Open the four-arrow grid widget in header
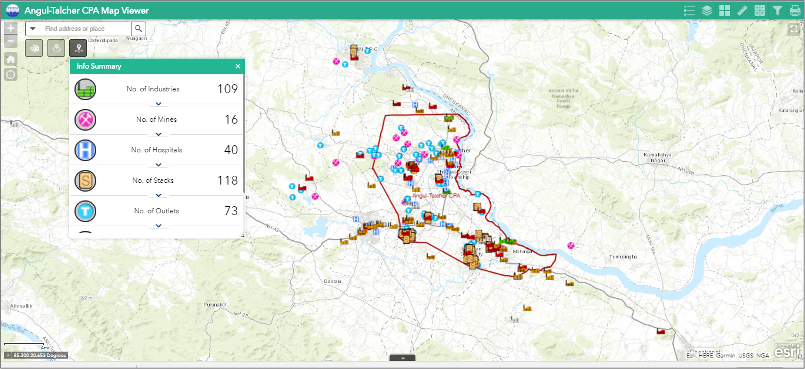The image size is (805, 369). coord(760,10)
